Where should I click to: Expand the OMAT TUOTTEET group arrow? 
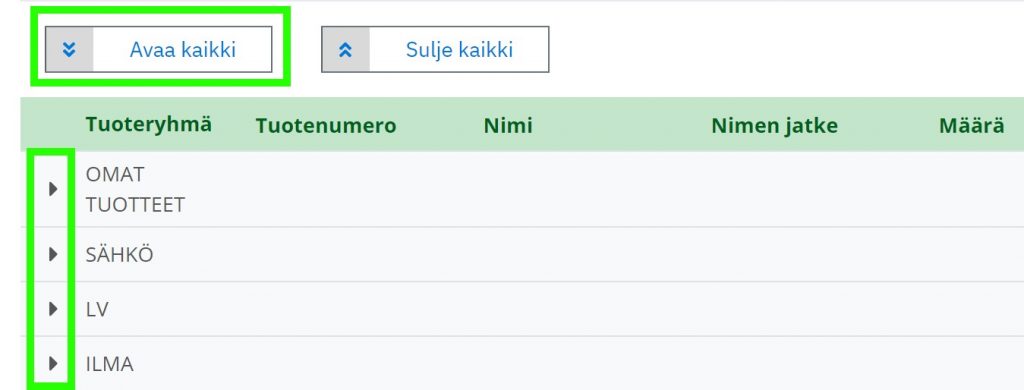pyautogui.click(x=54, y=189)
